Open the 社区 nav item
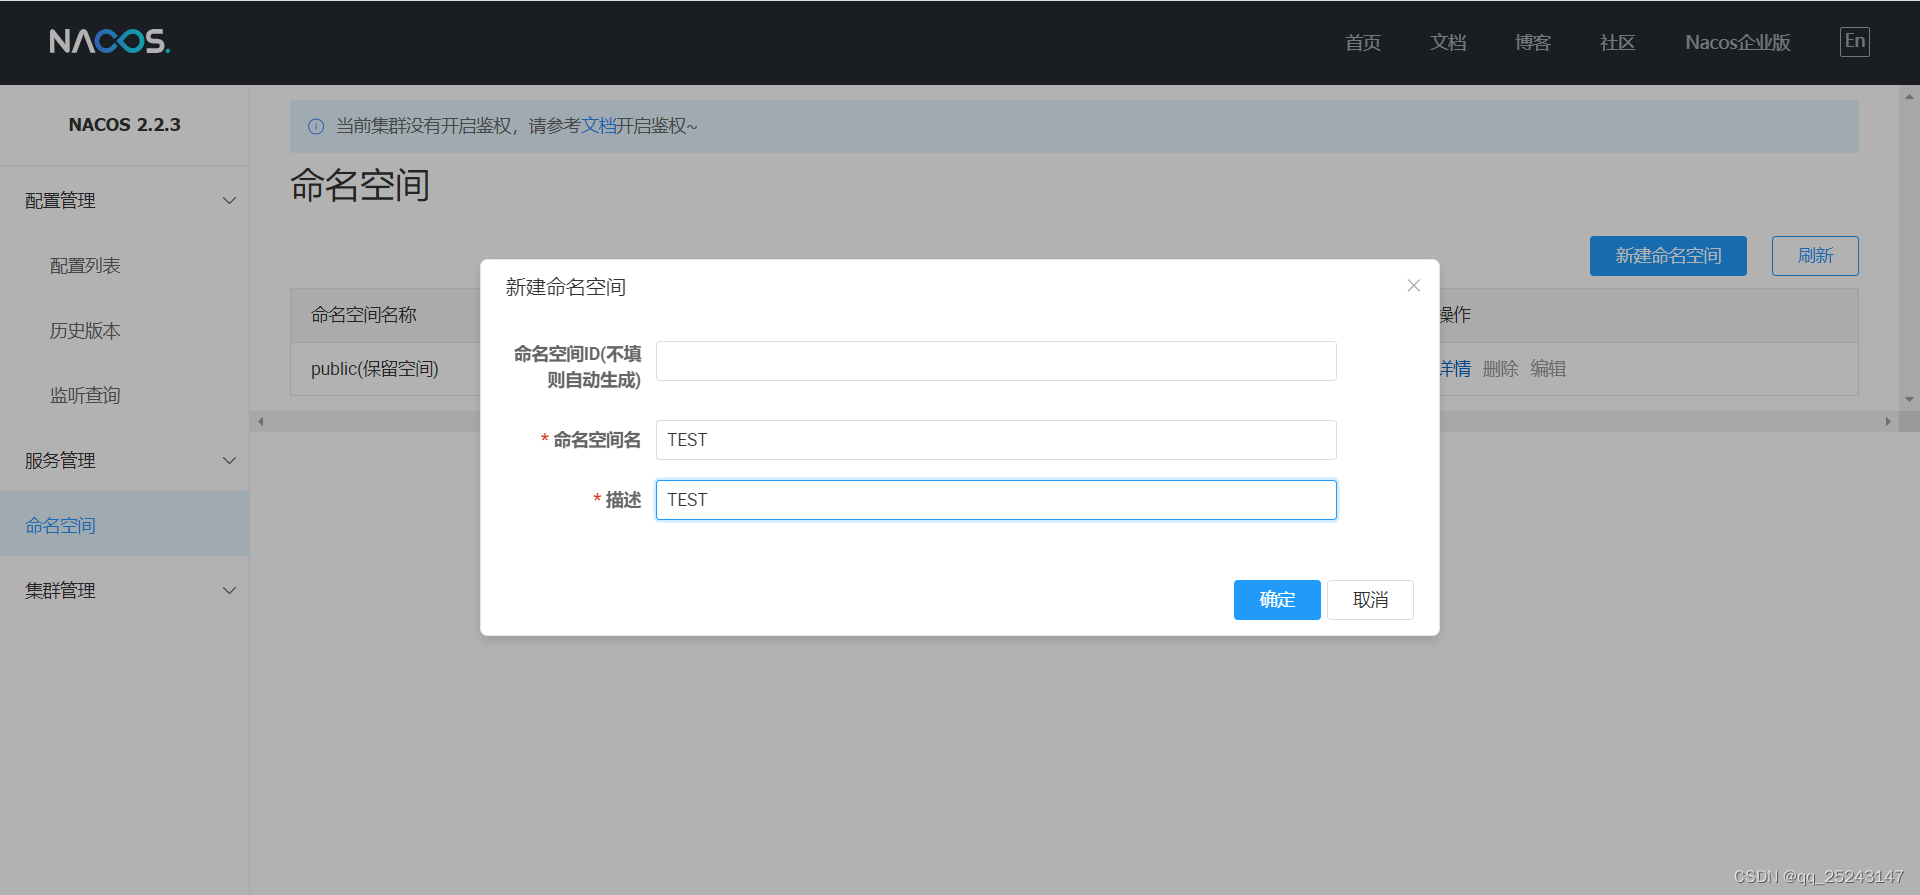The height and width of the screenshot is (895, 1920). pos(1617,42)
